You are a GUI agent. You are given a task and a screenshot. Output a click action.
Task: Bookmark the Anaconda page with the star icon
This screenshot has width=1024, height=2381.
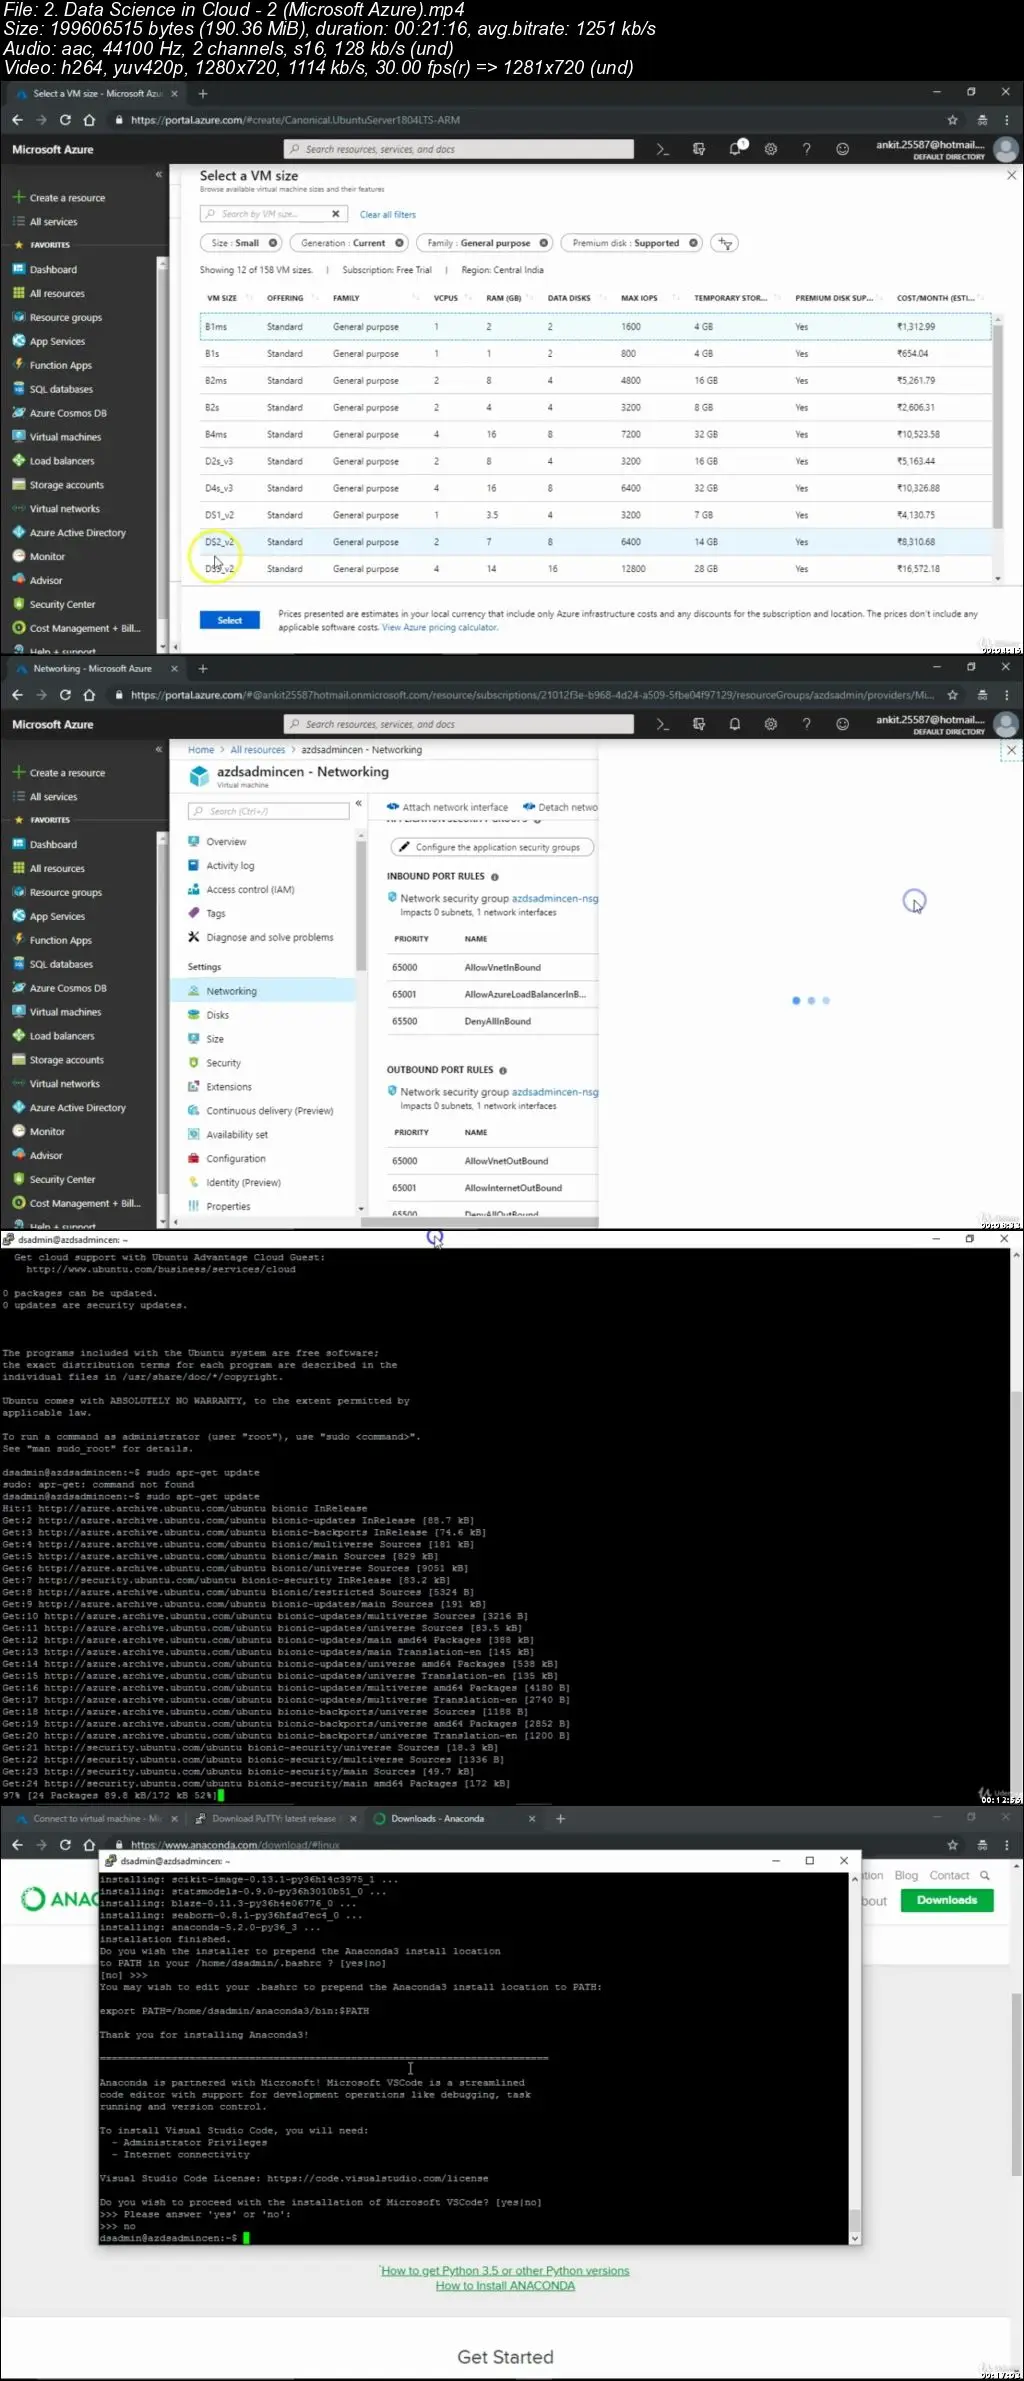[953, 1845]
